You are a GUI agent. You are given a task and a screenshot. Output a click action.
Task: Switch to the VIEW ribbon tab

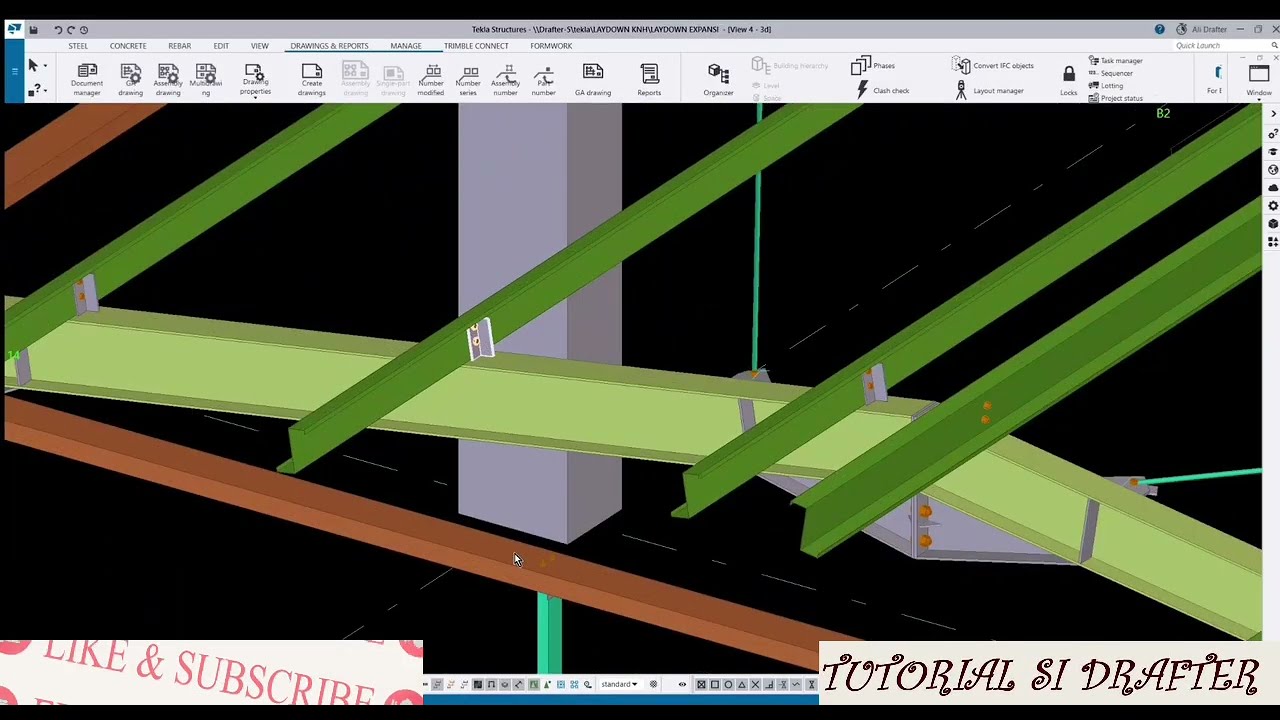259,46
